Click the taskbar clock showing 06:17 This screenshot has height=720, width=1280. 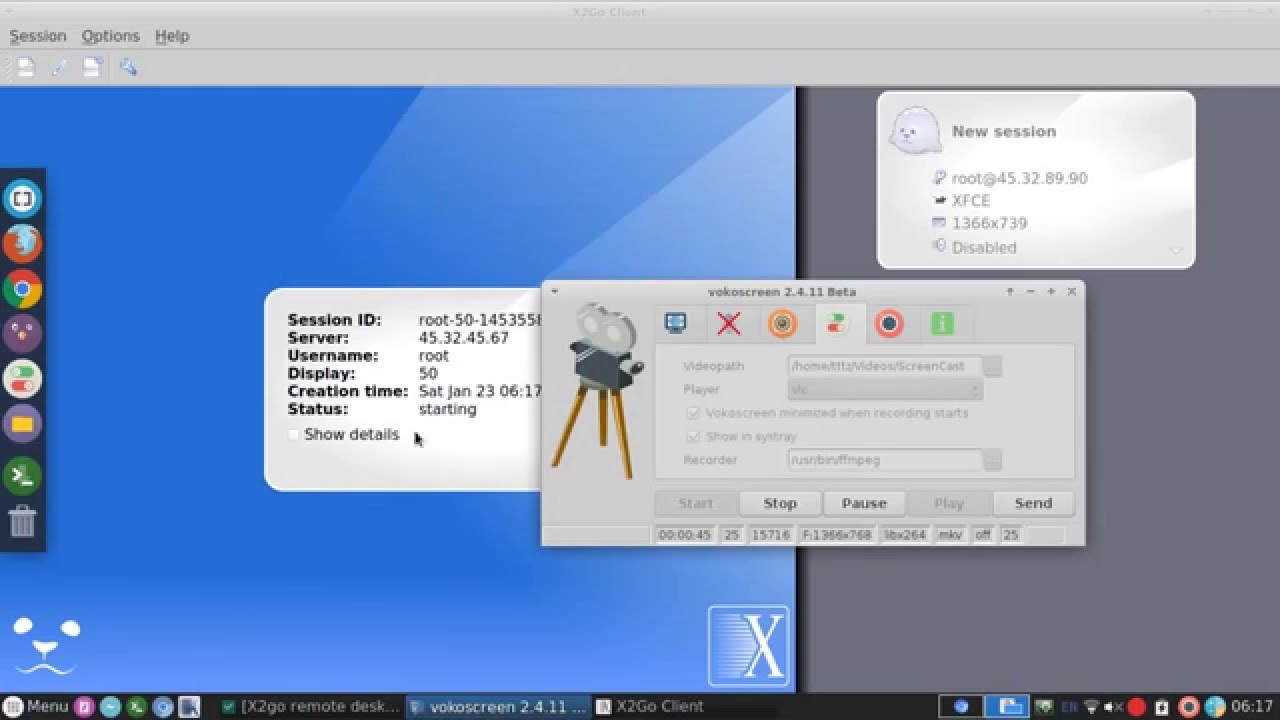[x=1253, y=706]
